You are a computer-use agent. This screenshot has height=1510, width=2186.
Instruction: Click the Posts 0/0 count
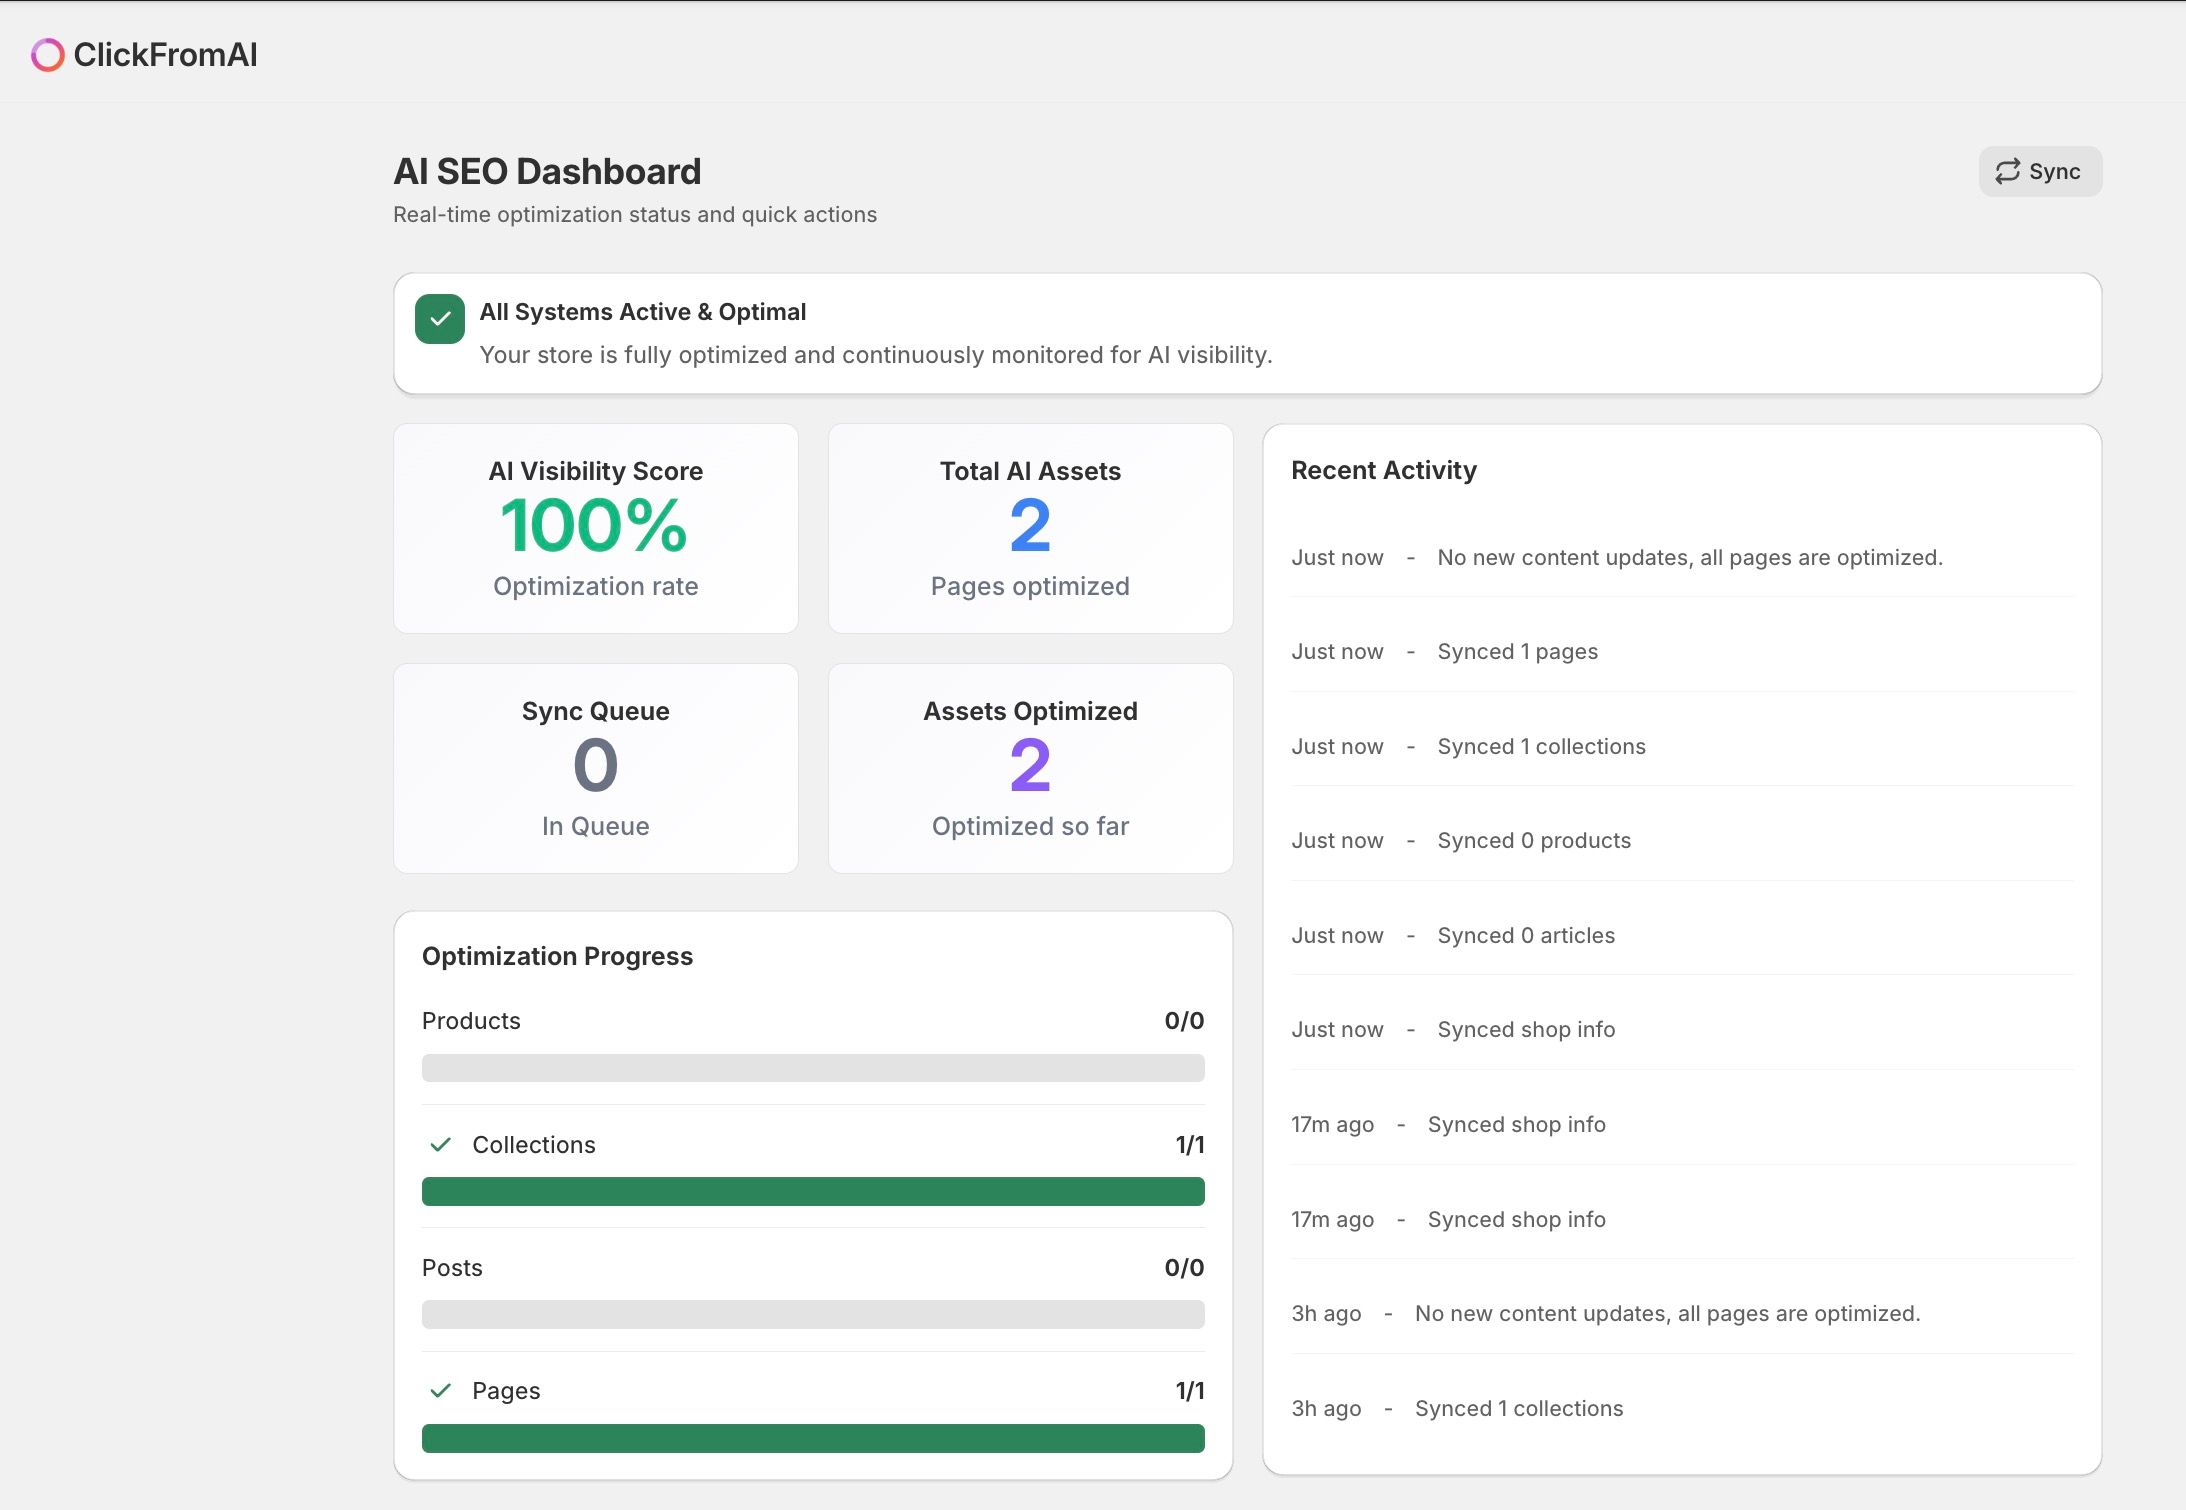pos(1184,1268)
